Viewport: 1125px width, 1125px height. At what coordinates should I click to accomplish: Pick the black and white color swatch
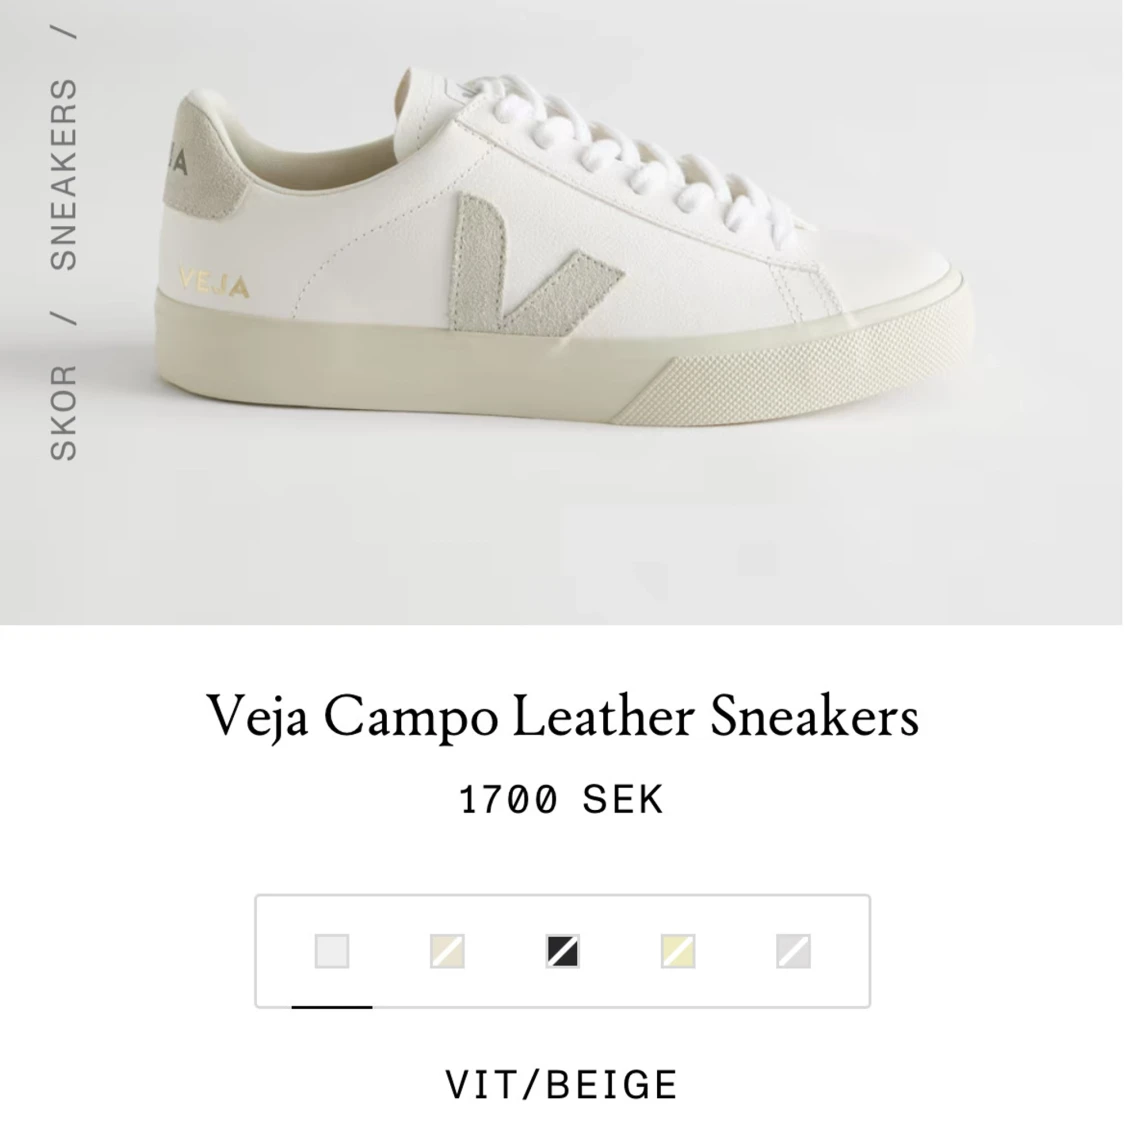(x=563, y=951)
